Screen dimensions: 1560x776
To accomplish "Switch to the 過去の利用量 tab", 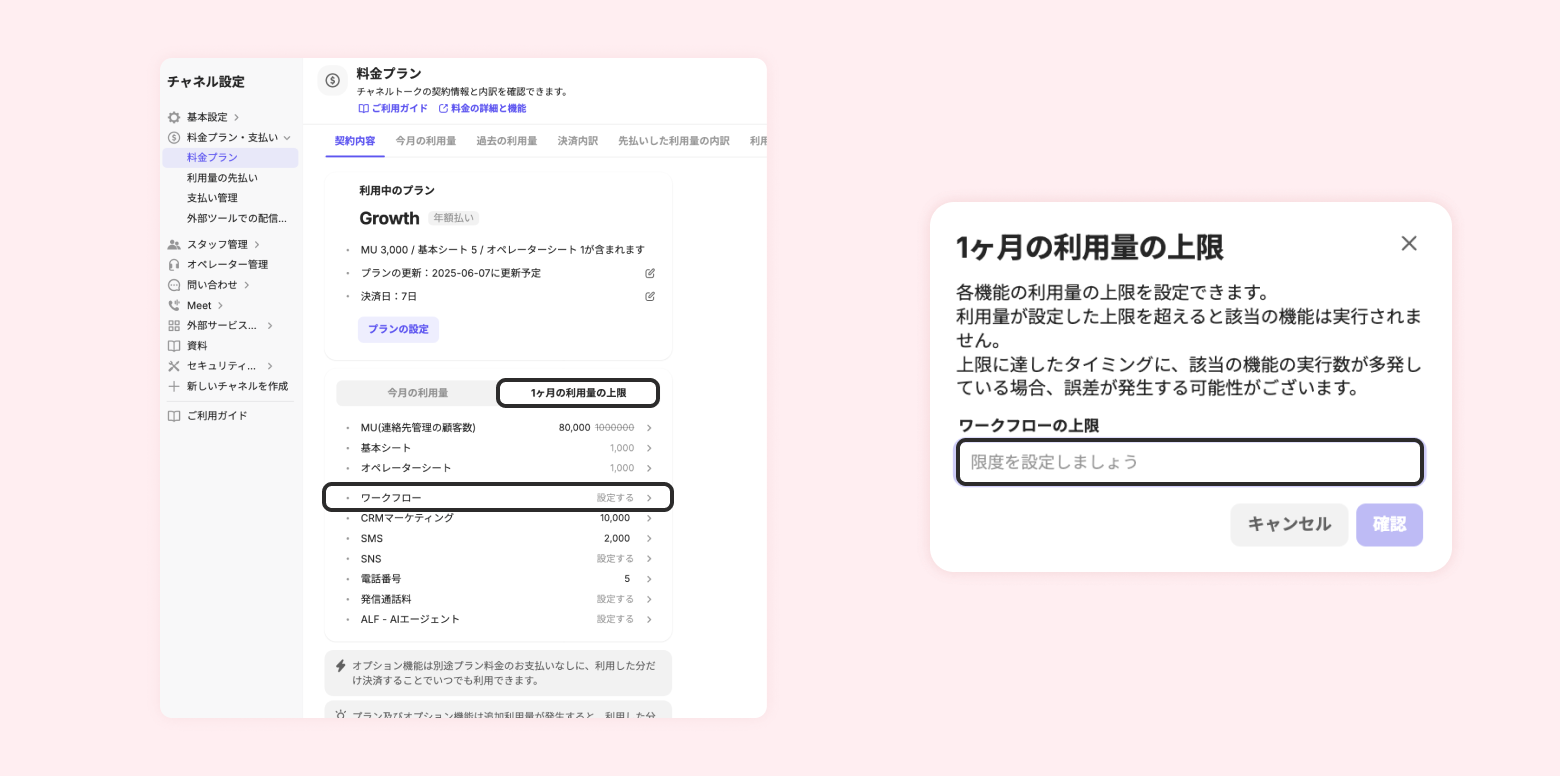I will click(507, 141).
